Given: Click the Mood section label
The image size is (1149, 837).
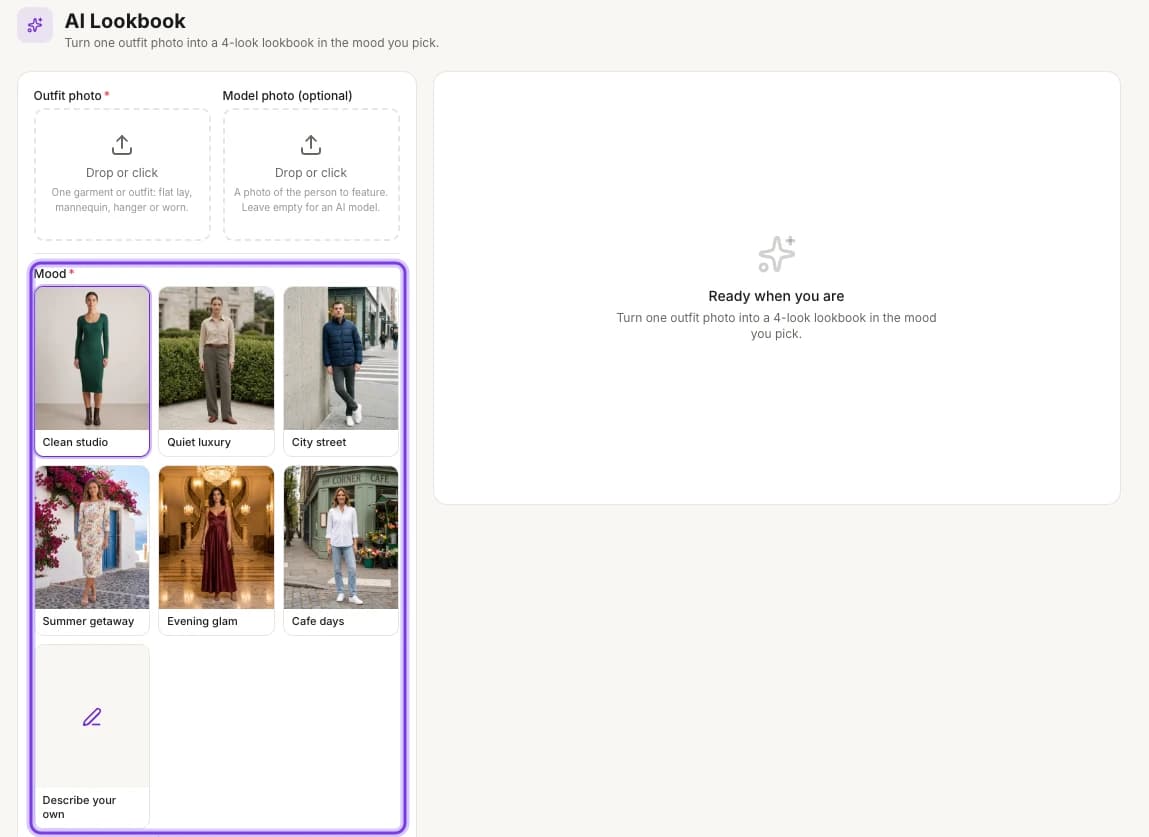Looking at the screenshot, I should pos(50,274).
